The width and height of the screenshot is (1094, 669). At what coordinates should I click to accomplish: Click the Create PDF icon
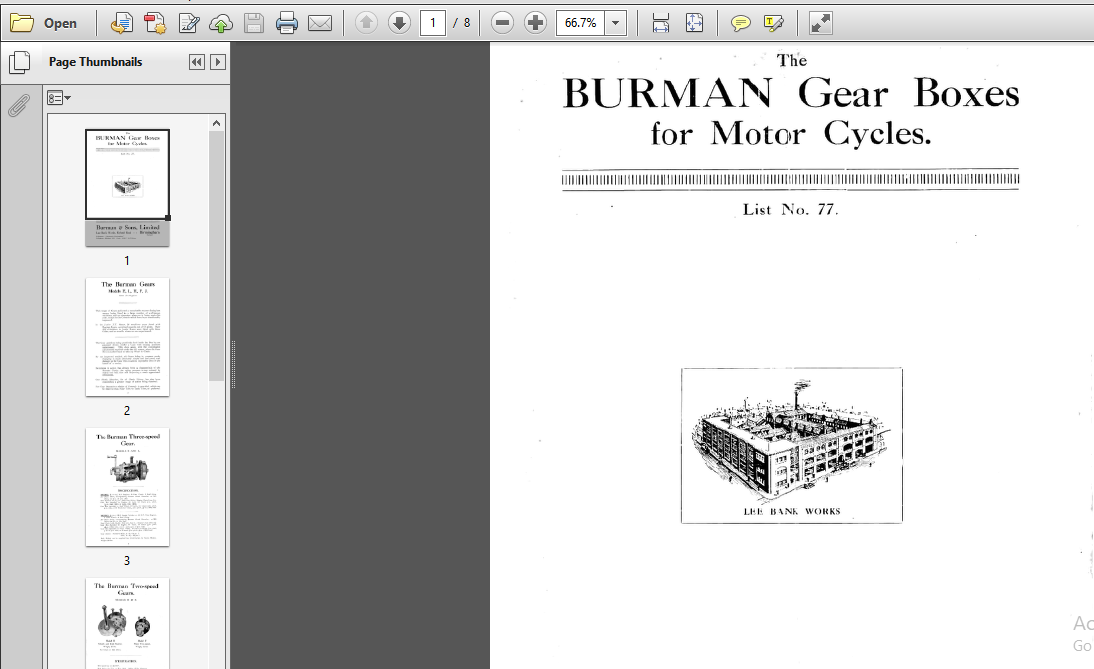point(155,23)
